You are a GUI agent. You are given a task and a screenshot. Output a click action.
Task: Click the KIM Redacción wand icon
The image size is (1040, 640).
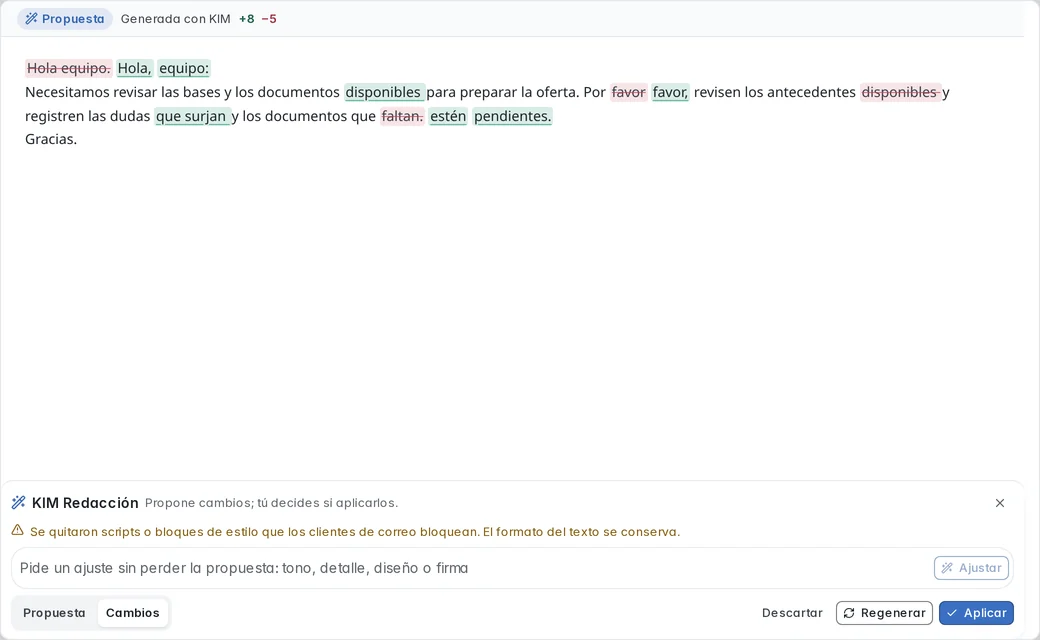tap(19, 503)
